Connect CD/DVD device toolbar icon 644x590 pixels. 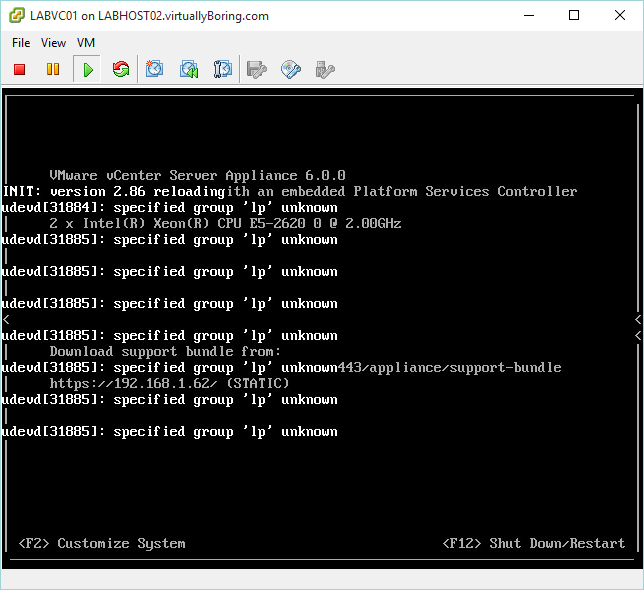click(291, 69)
